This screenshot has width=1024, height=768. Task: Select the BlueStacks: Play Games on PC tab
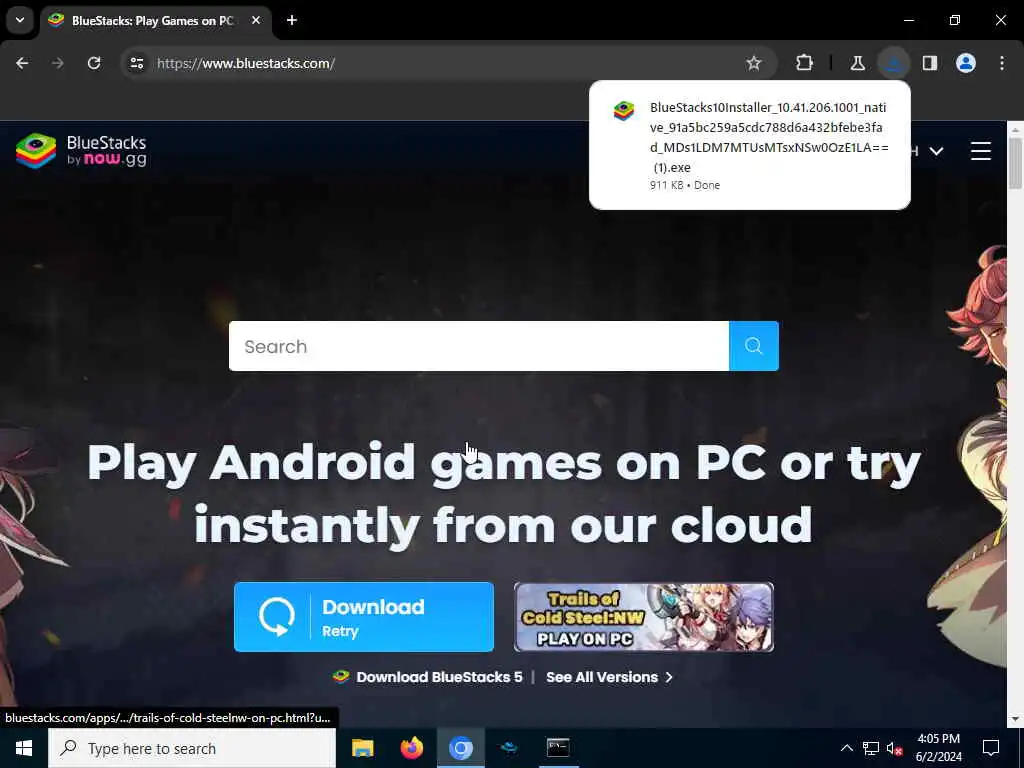(x=153, y=20)
